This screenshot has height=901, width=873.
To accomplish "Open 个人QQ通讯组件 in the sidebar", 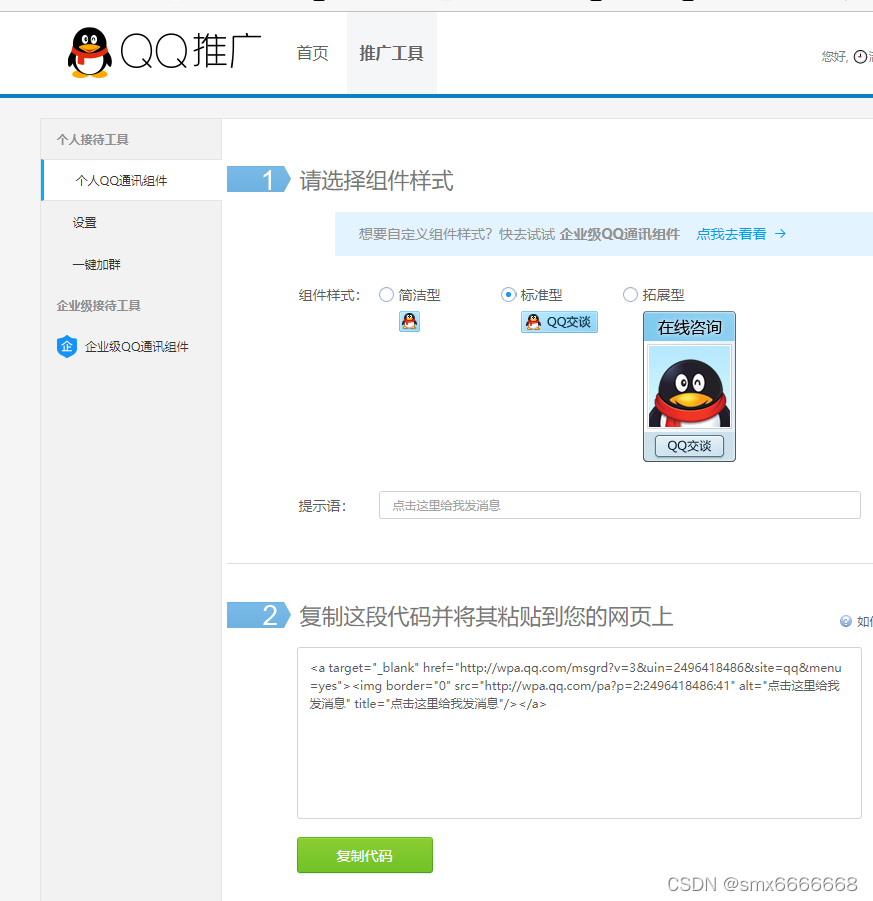I will [x=132, y=180].
